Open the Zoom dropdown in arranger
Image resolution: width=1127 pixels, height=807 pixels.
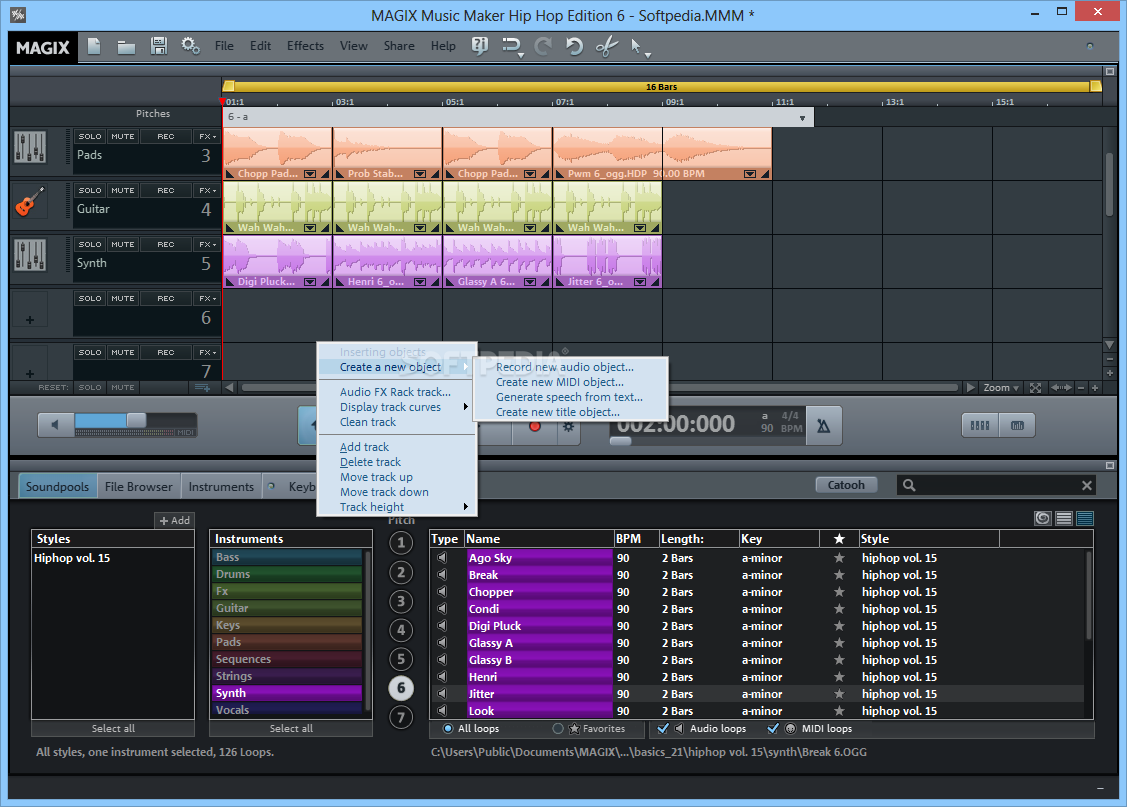(1000, 387)
